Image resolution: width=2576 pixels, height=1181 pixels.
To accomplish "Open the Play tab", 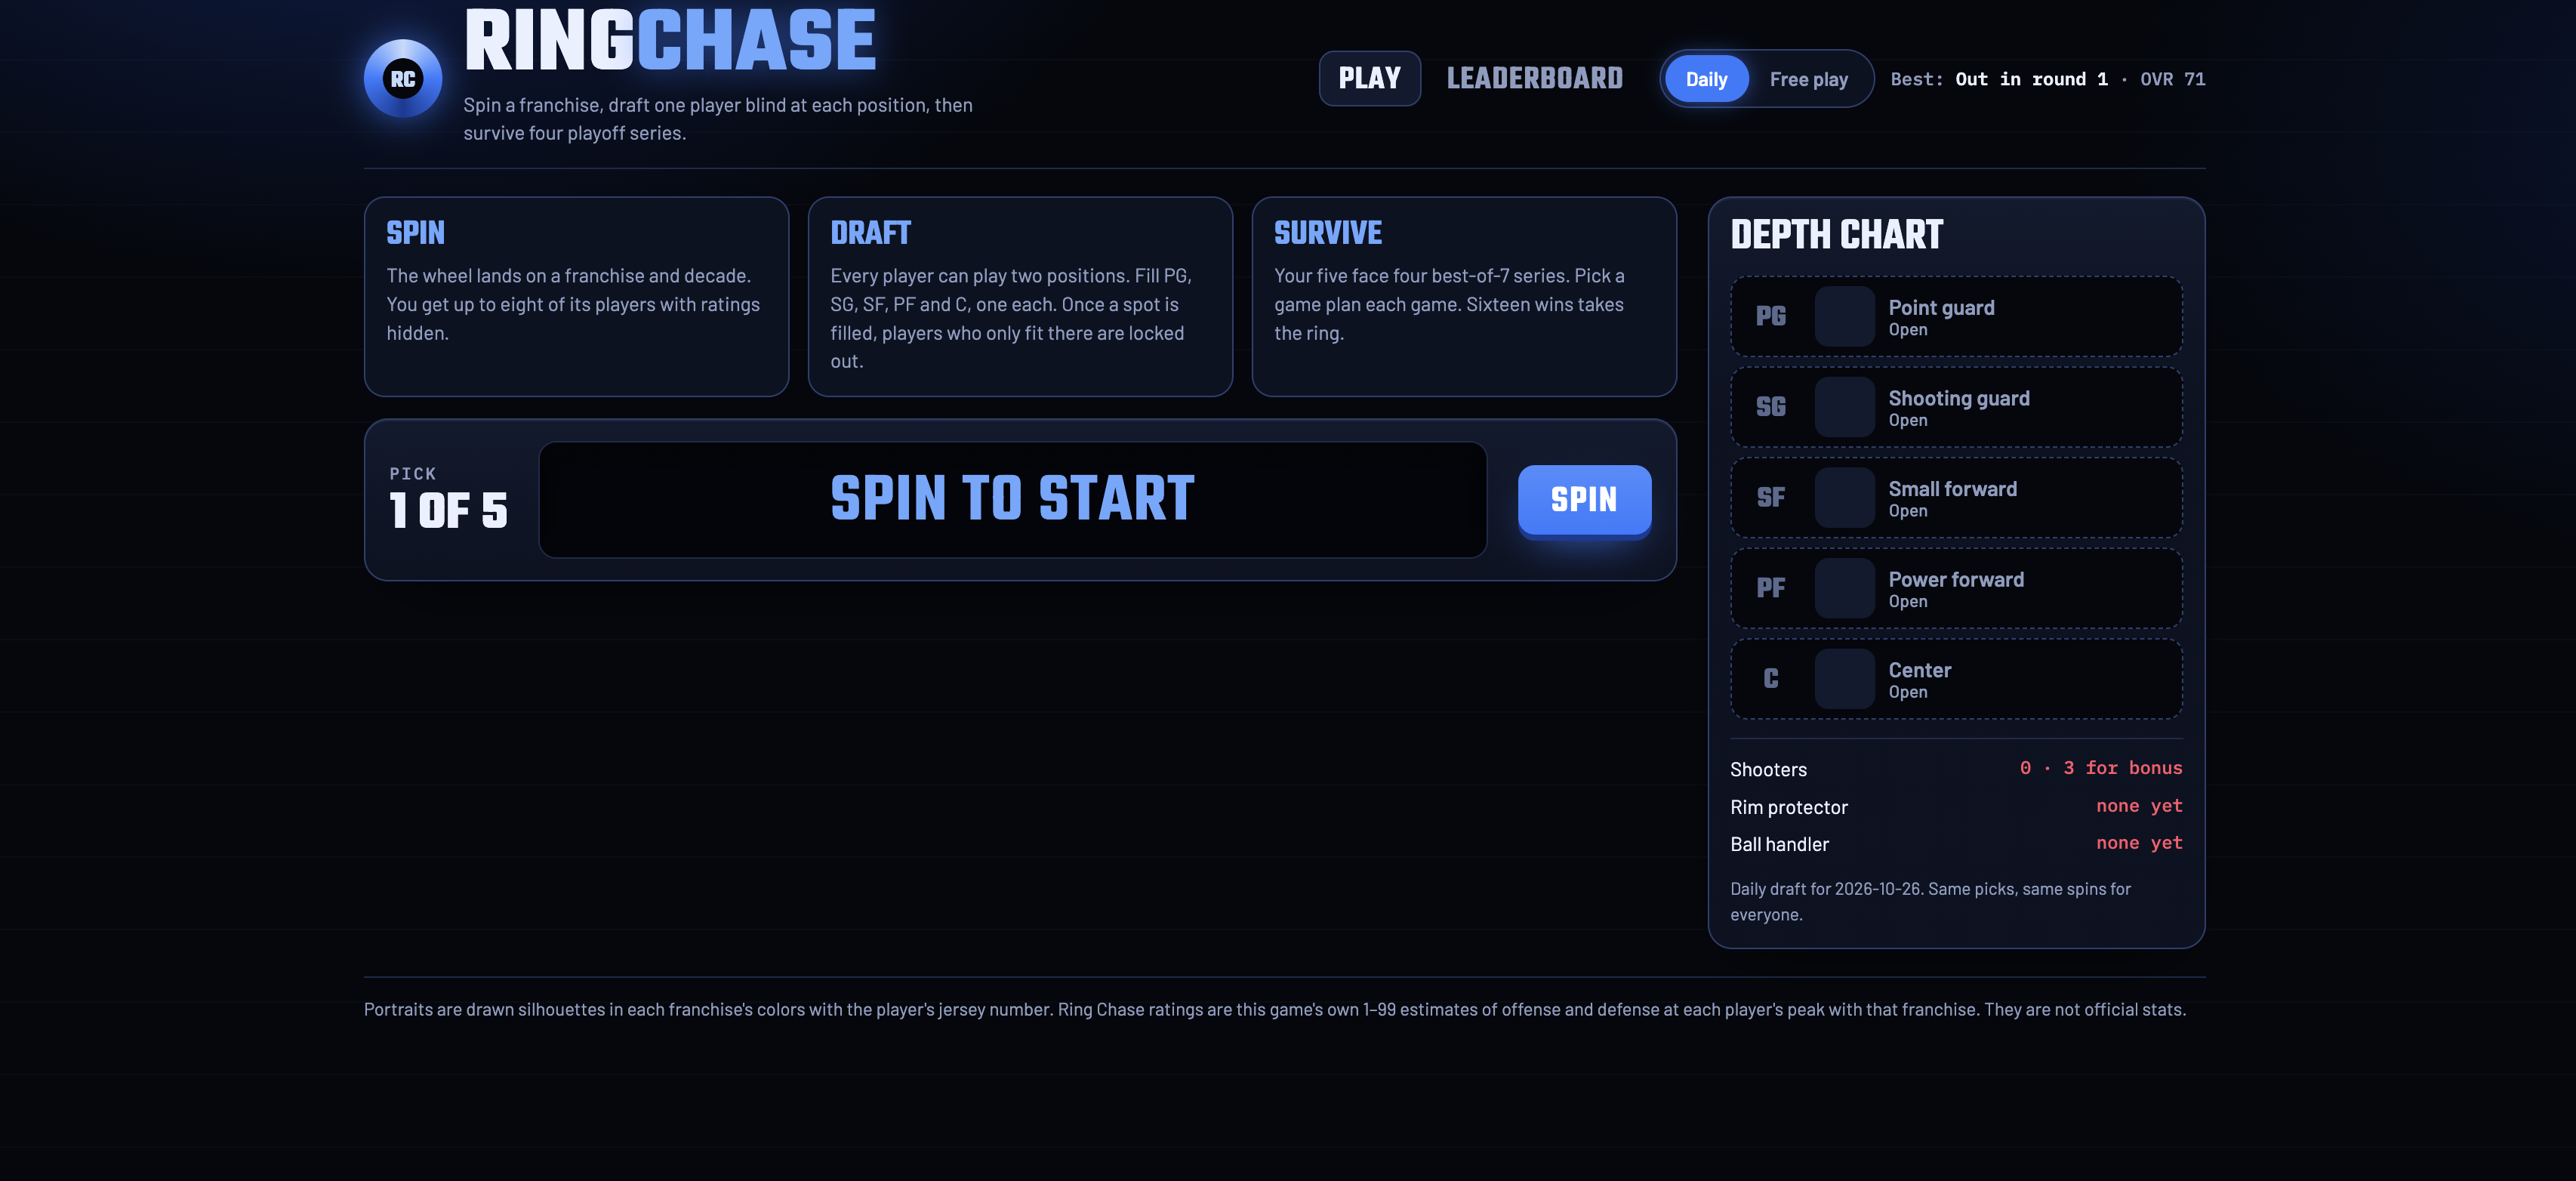I will 1369,78.
